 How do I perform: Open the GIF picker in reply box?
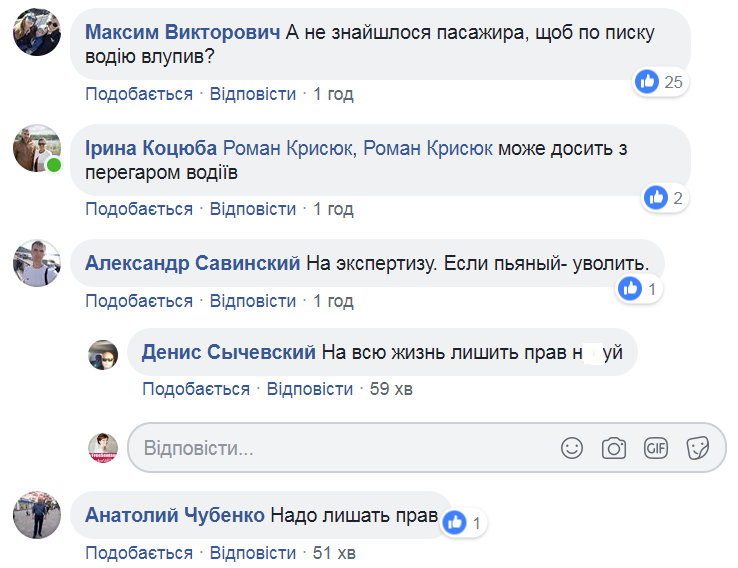pos(656,448)
